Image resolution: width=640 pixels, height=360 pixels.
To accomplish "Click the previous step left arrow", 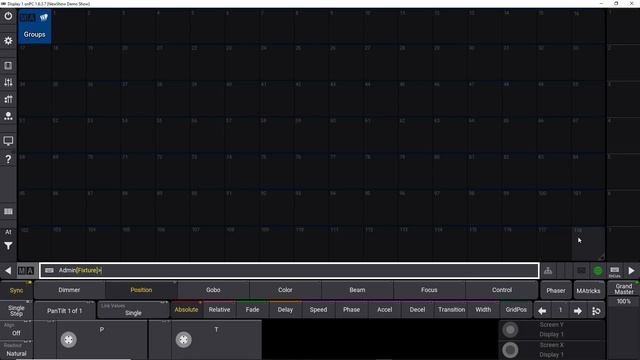I will click(542, 311).
